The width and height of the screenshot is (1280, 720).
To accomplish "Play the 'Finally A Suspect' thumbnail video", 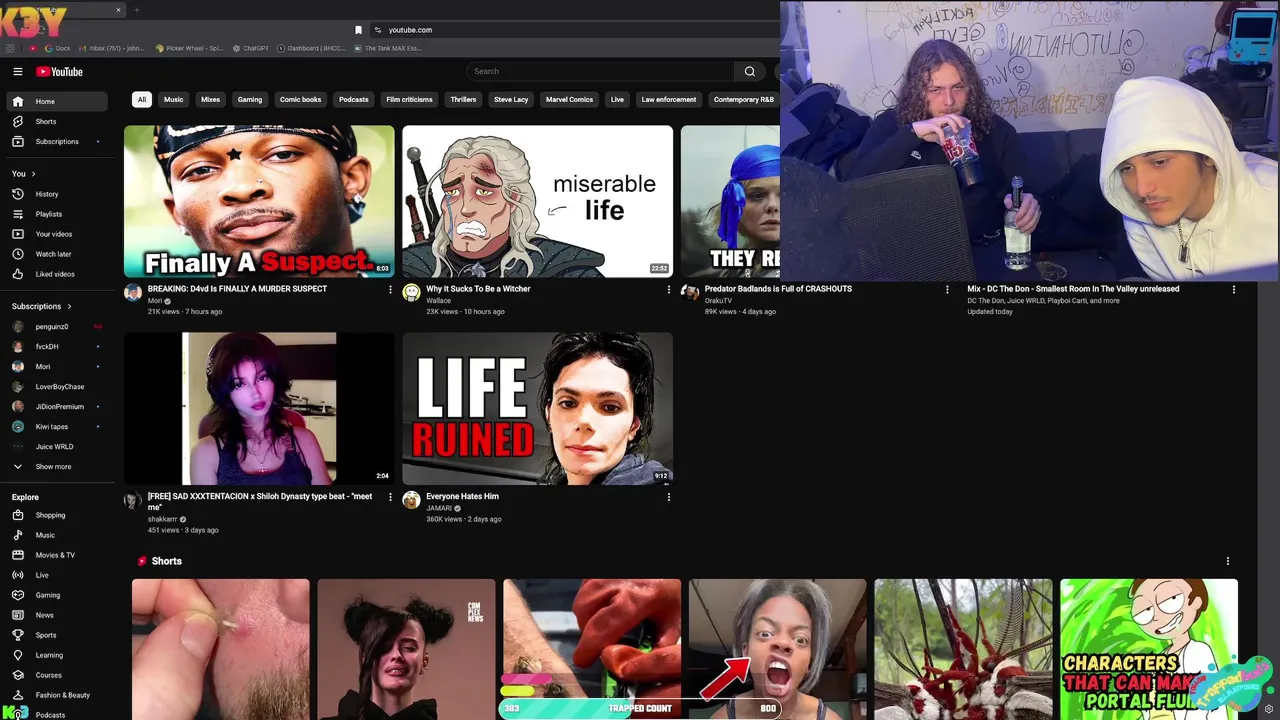I will coord(259,201).
